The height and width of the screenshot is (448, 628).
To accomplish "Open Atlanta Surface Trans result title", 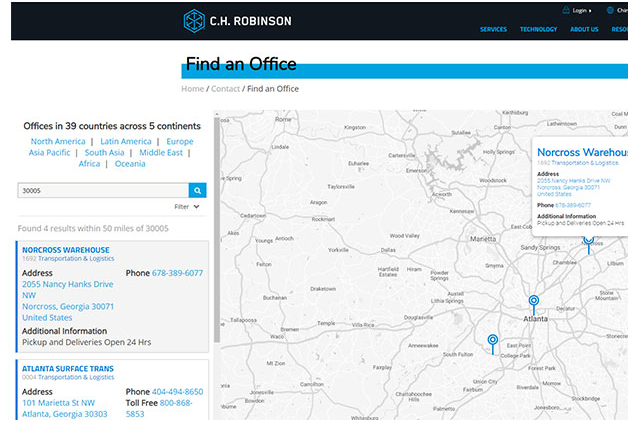I will click(x=68, y=369).
